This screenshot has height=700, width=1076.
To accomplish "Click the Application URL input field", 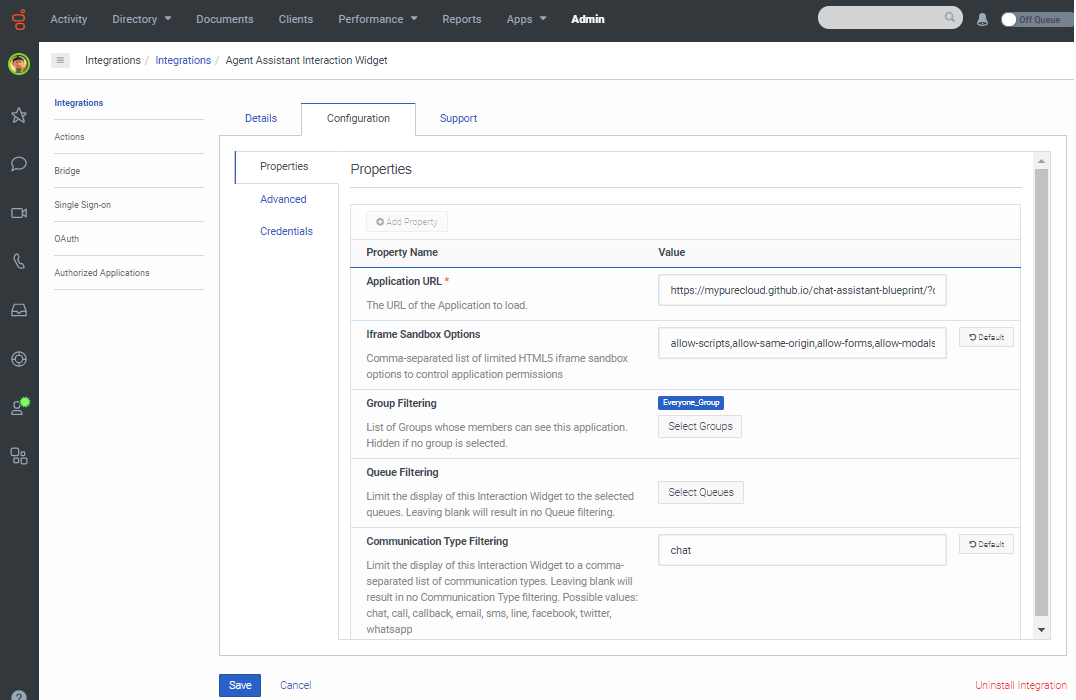I will [x=800, y=289].
